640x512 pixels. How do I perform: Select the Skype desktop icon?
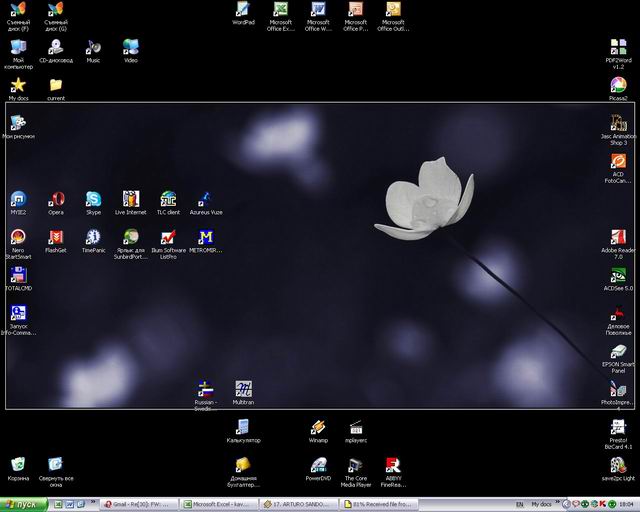[x=93, y=203]
